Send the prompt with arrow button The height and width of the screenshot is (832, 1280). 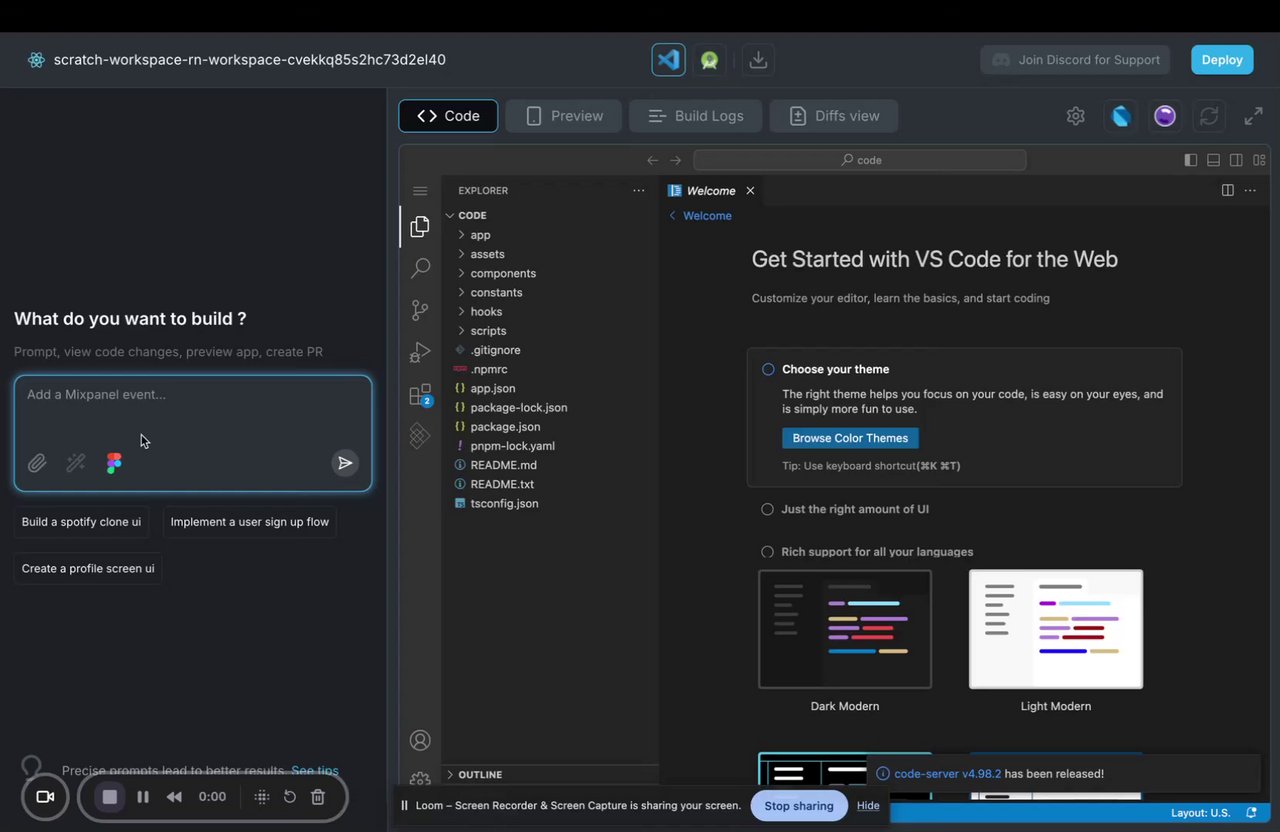345,463
